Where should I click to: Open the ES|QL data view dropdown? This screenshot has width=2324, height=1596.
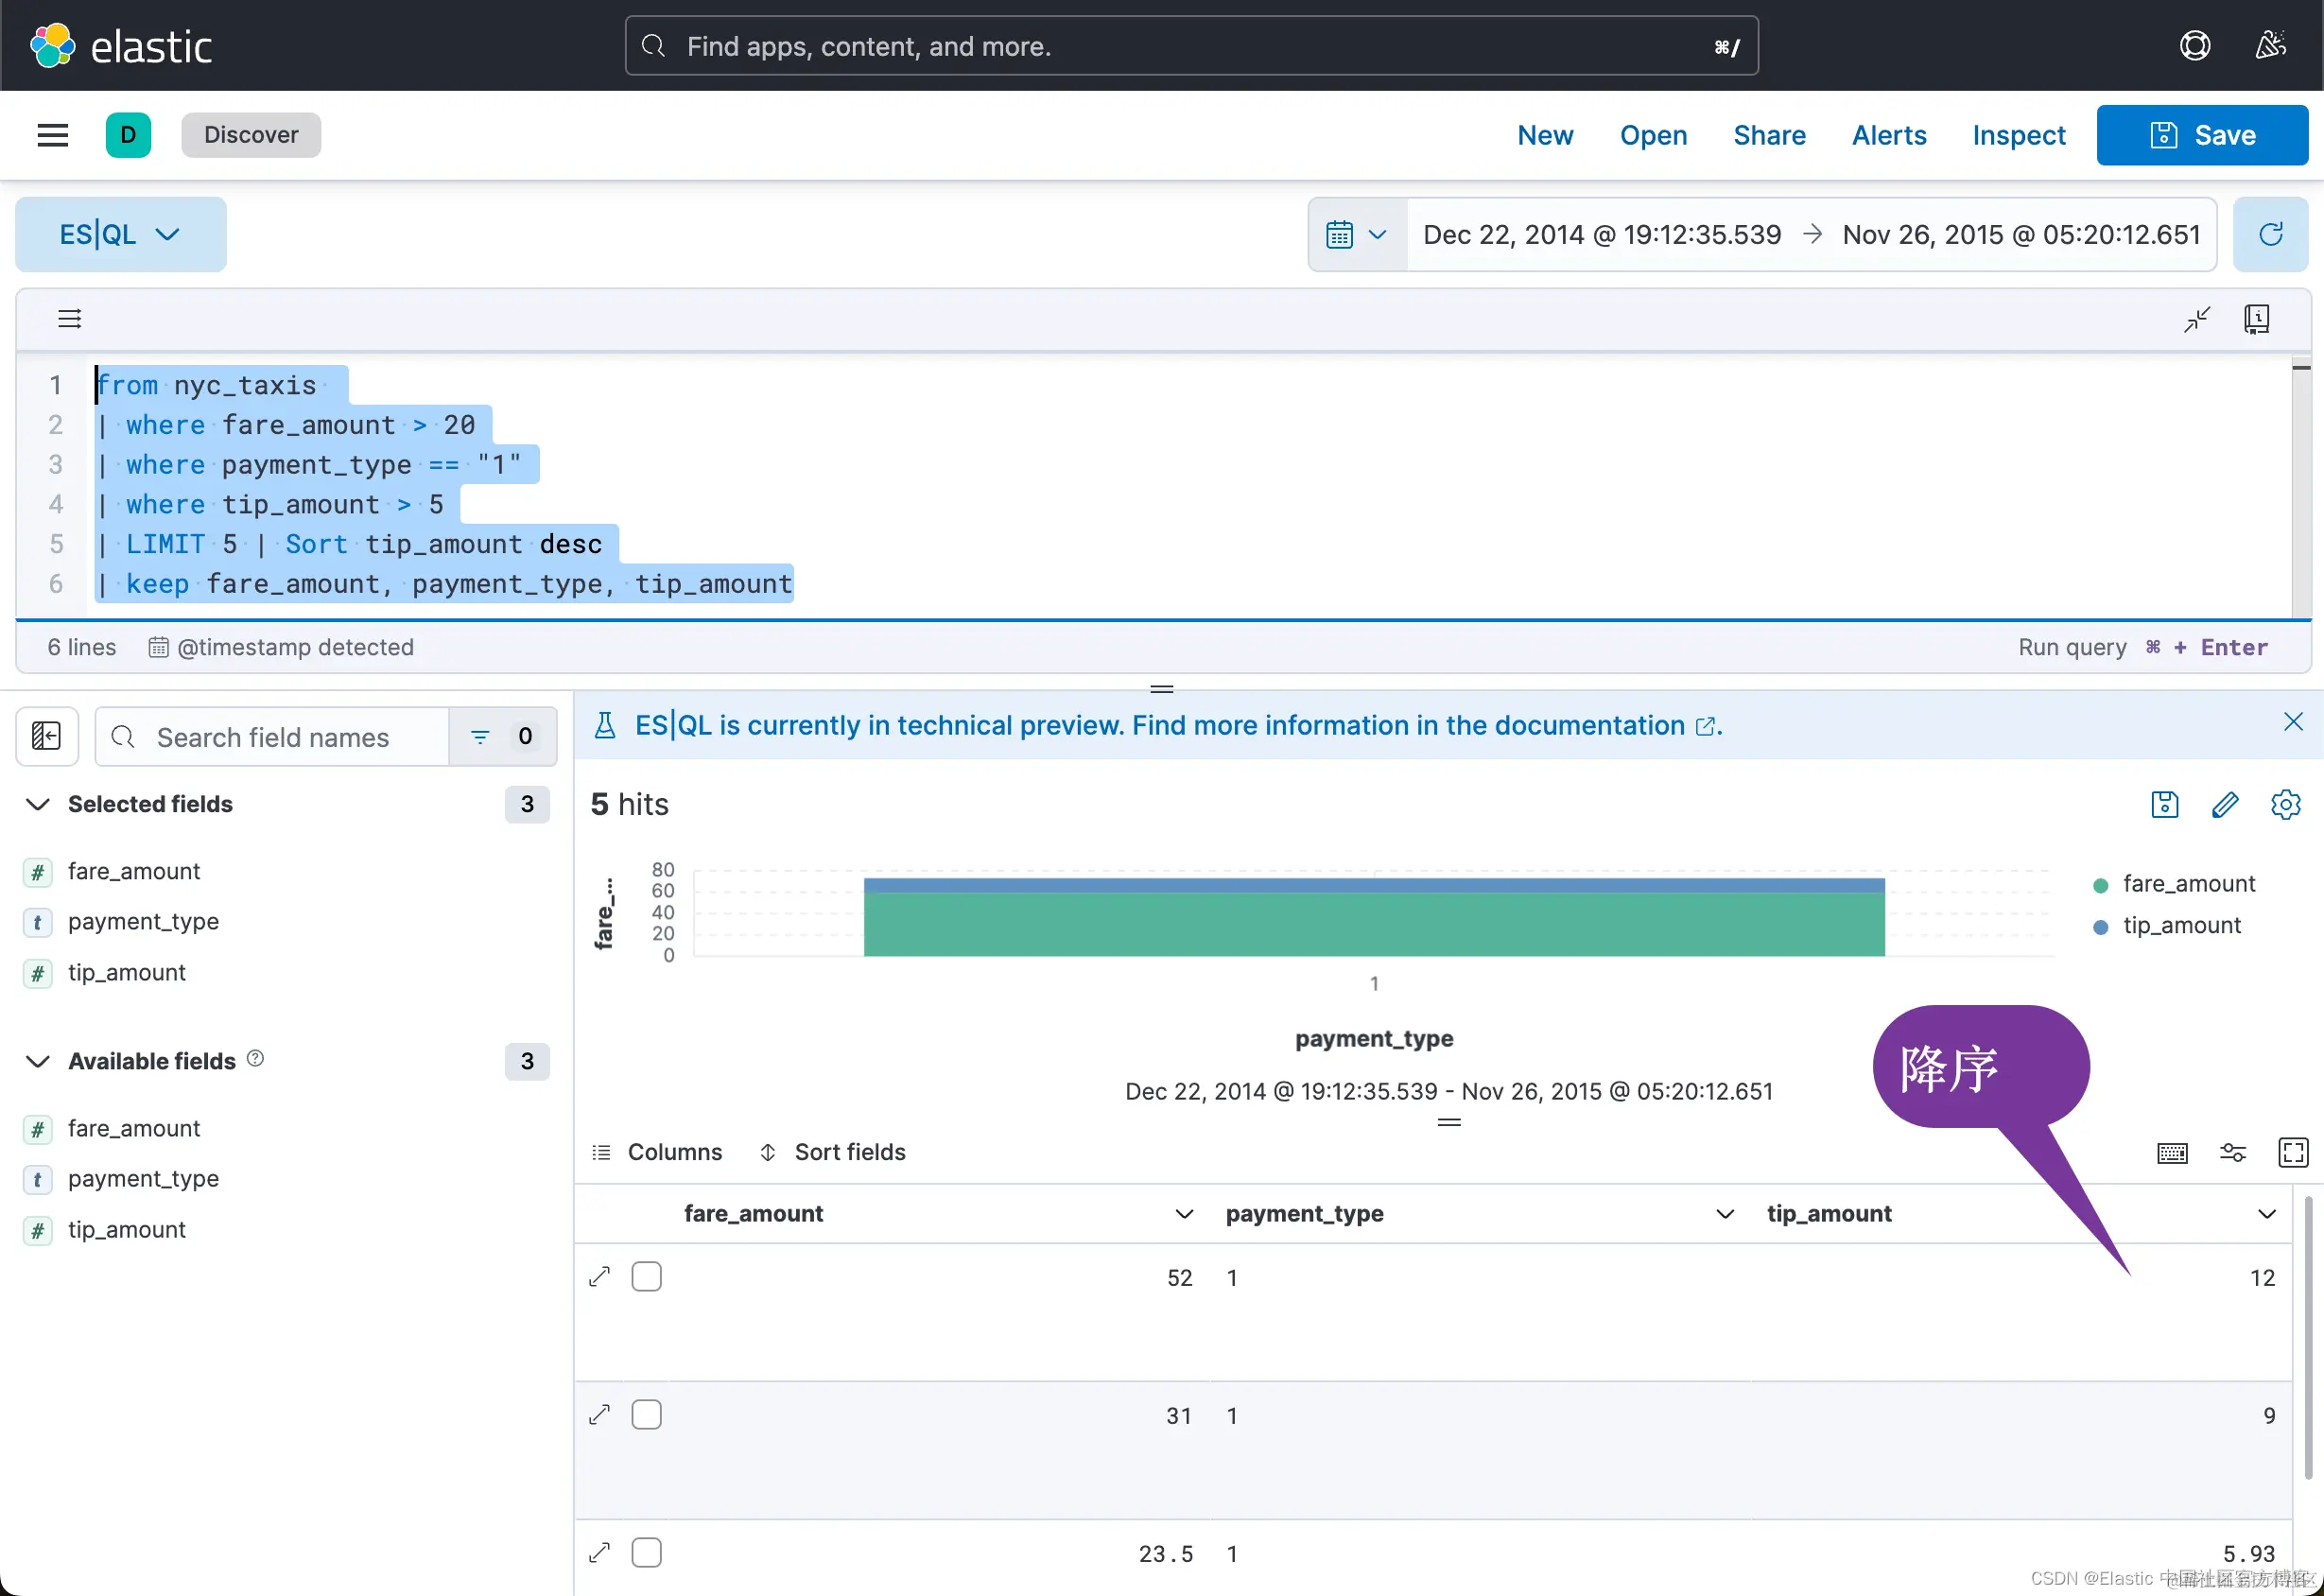[120, 234]
